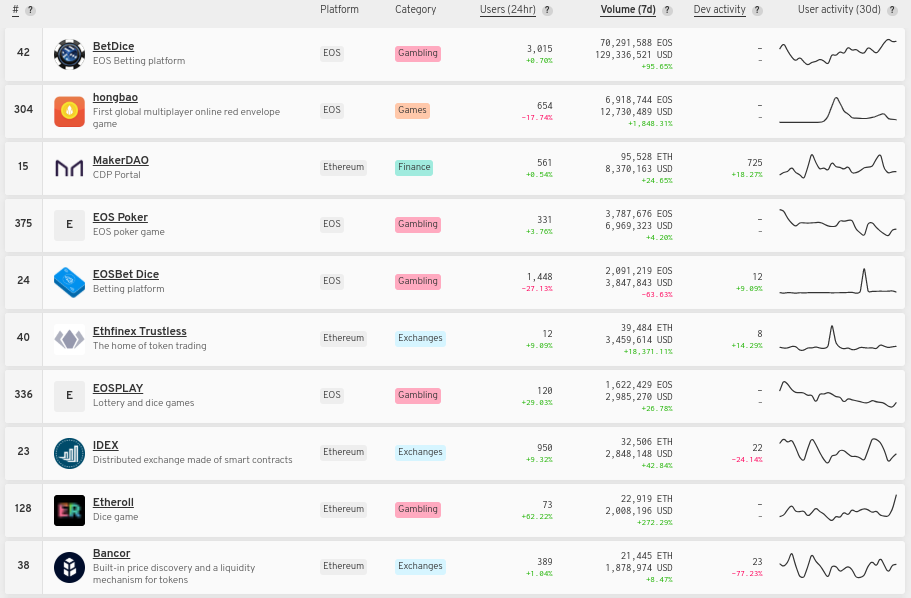Sort table by Users (24hr)
This screenshot has width=911, height=598.
pos(508,10)
